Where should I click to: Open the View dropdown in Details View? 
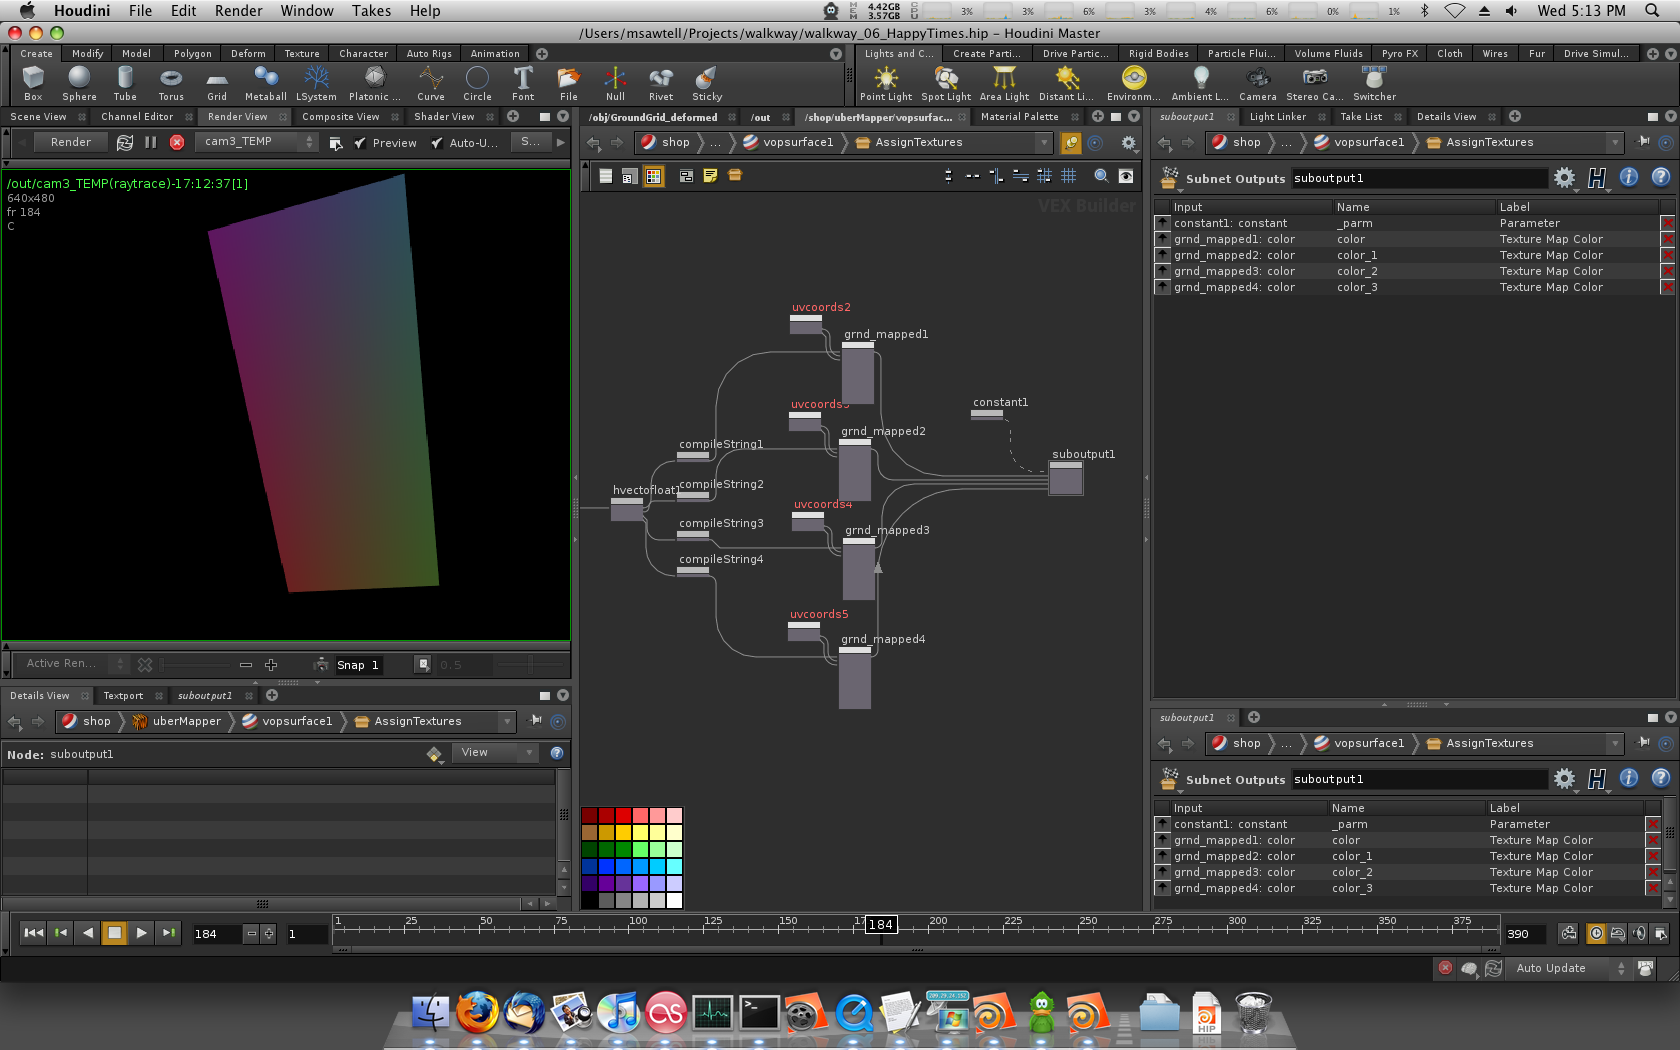[495, 753]
